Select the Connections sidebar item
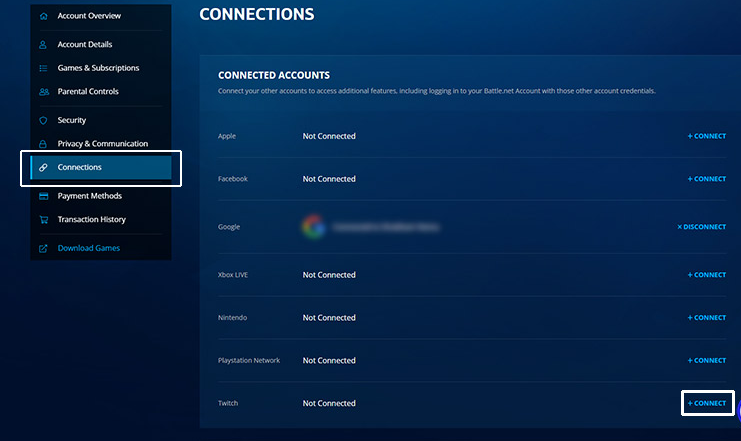The width and height of the screenshot is (741, 441). (x=100, y=167)
